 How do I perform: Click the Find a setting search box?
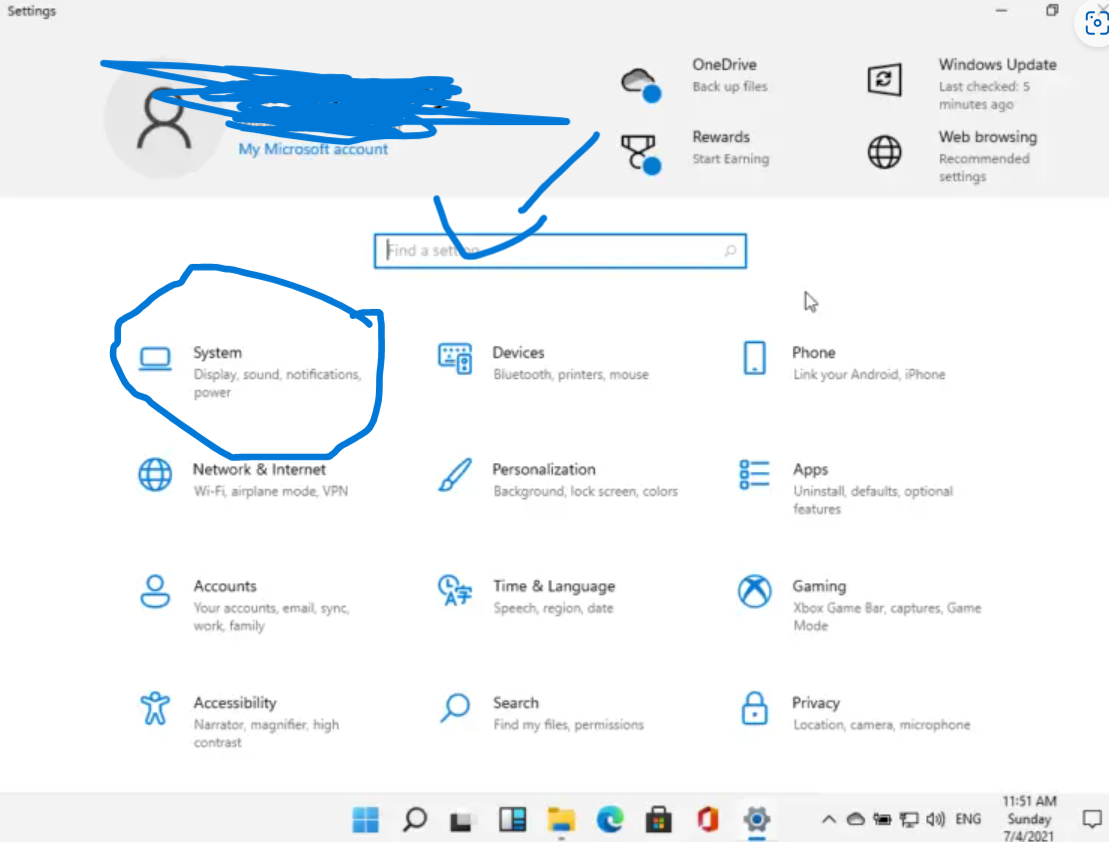[x=560, y=250]
